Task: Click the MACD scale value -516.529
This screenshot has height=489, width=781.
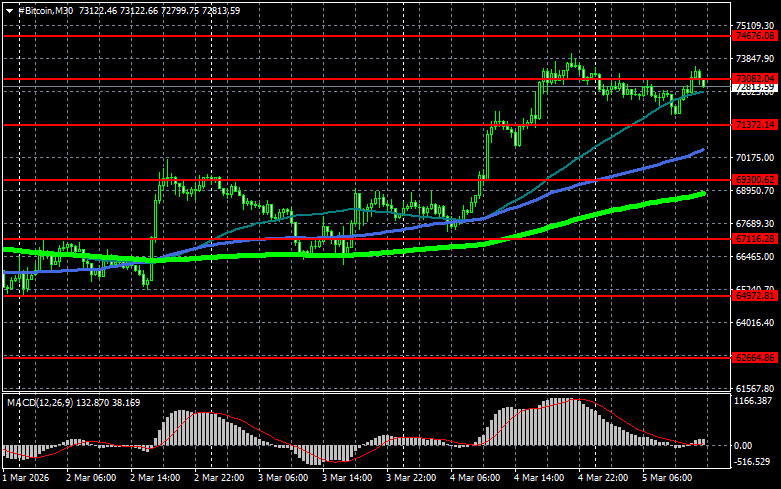Action: click(x=753, y=462)
